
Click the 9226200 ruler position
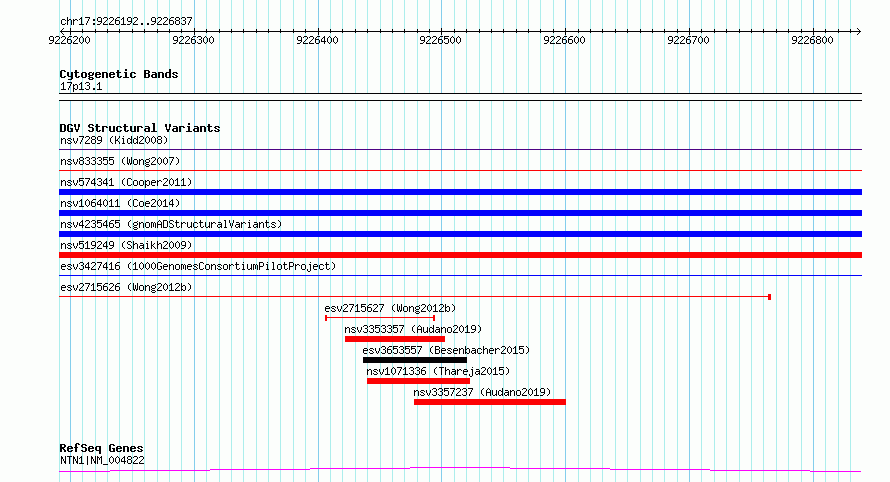point(69,40)
